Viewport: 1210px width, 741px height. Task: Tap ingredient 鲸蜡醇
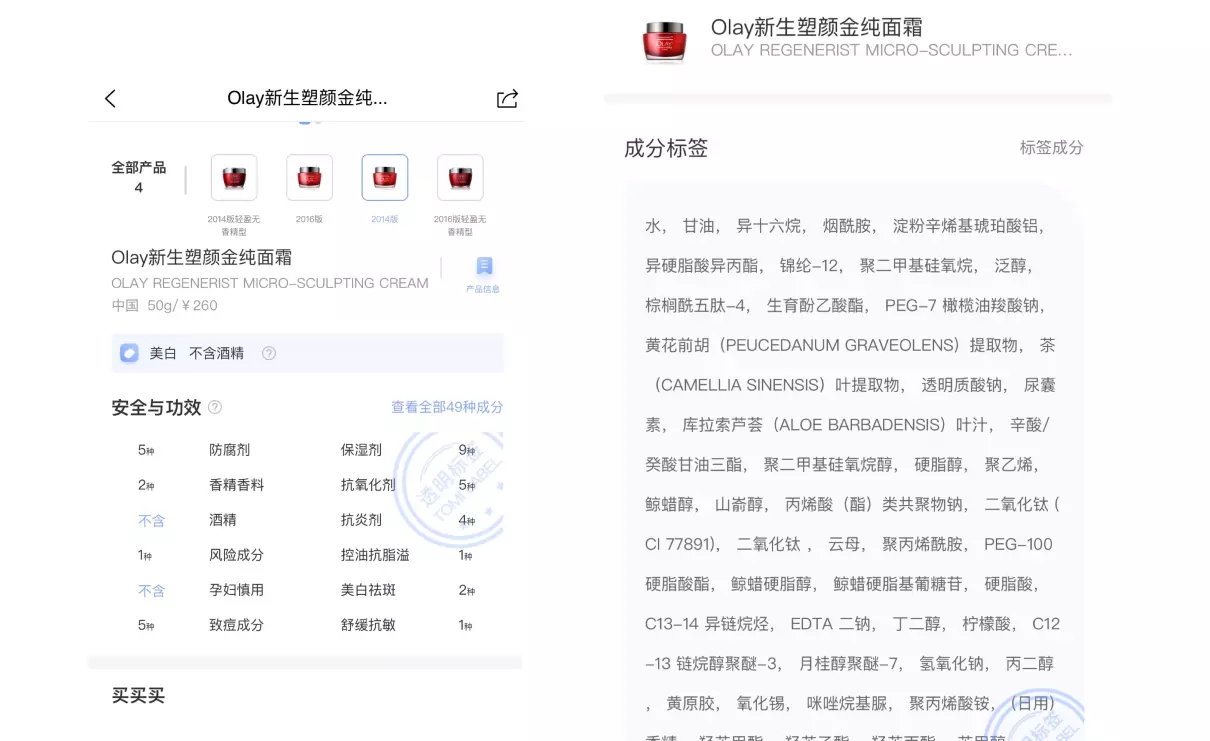[670, 504]
